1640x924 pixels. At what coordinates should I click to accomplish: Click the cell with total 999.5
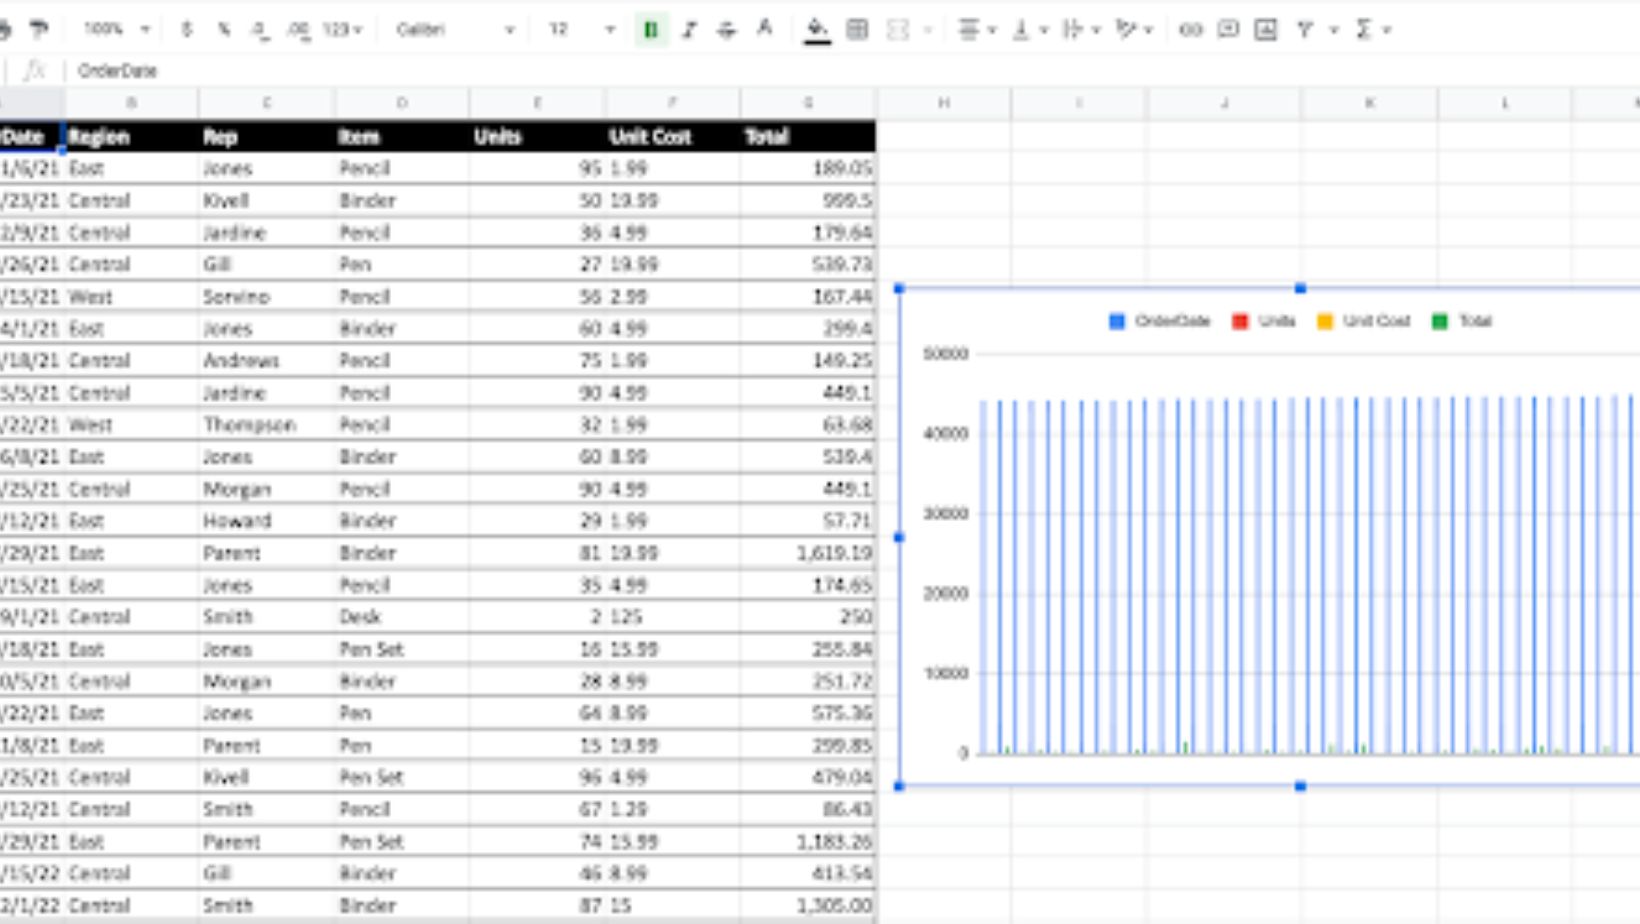(x=808, y=200)
